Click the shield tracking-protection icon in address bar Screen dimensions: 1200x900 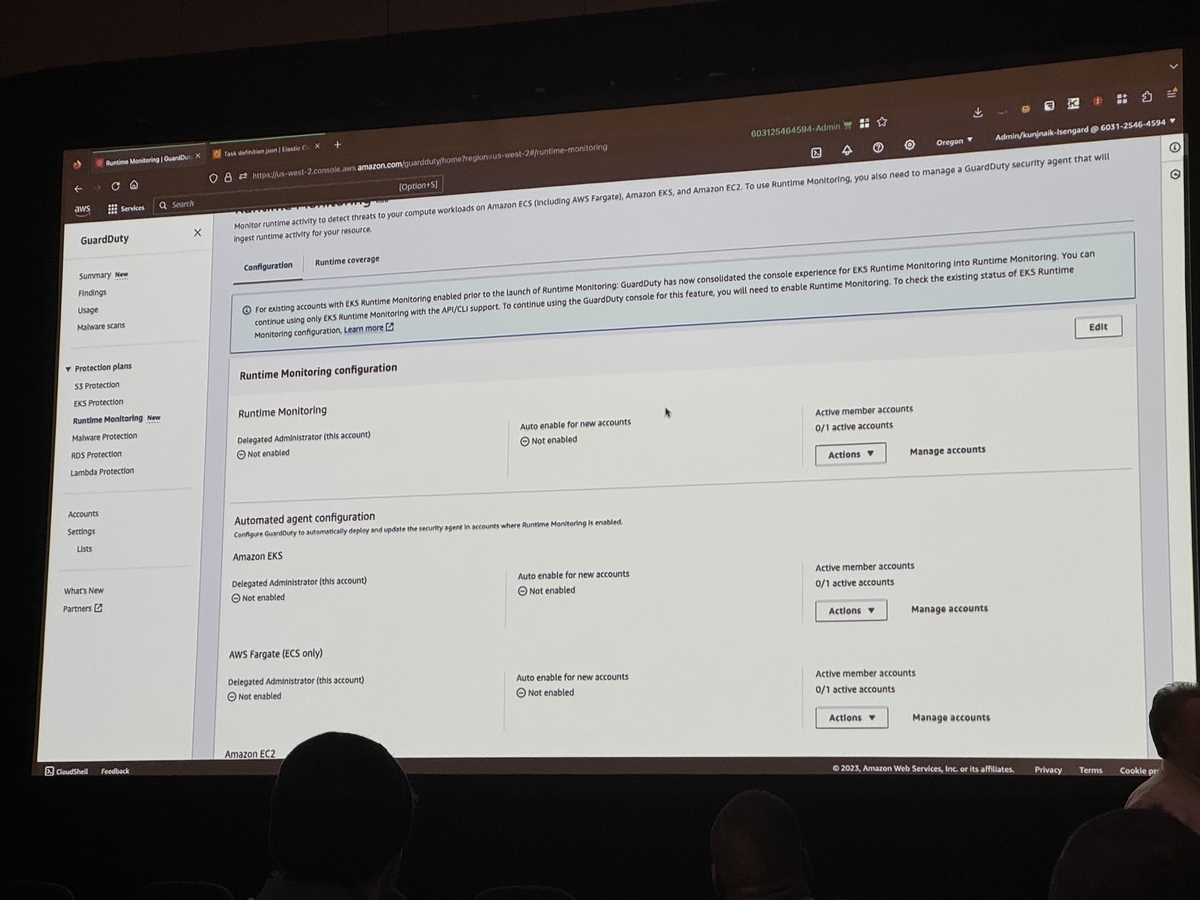tap(213, 178)
